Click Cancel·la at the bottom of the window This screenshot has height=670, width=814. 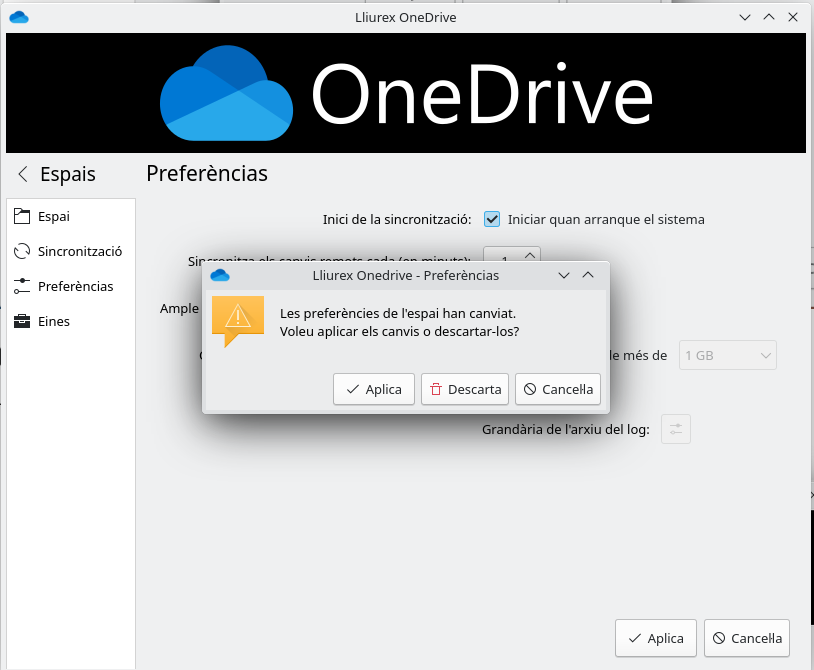click(x=747, y=638)
